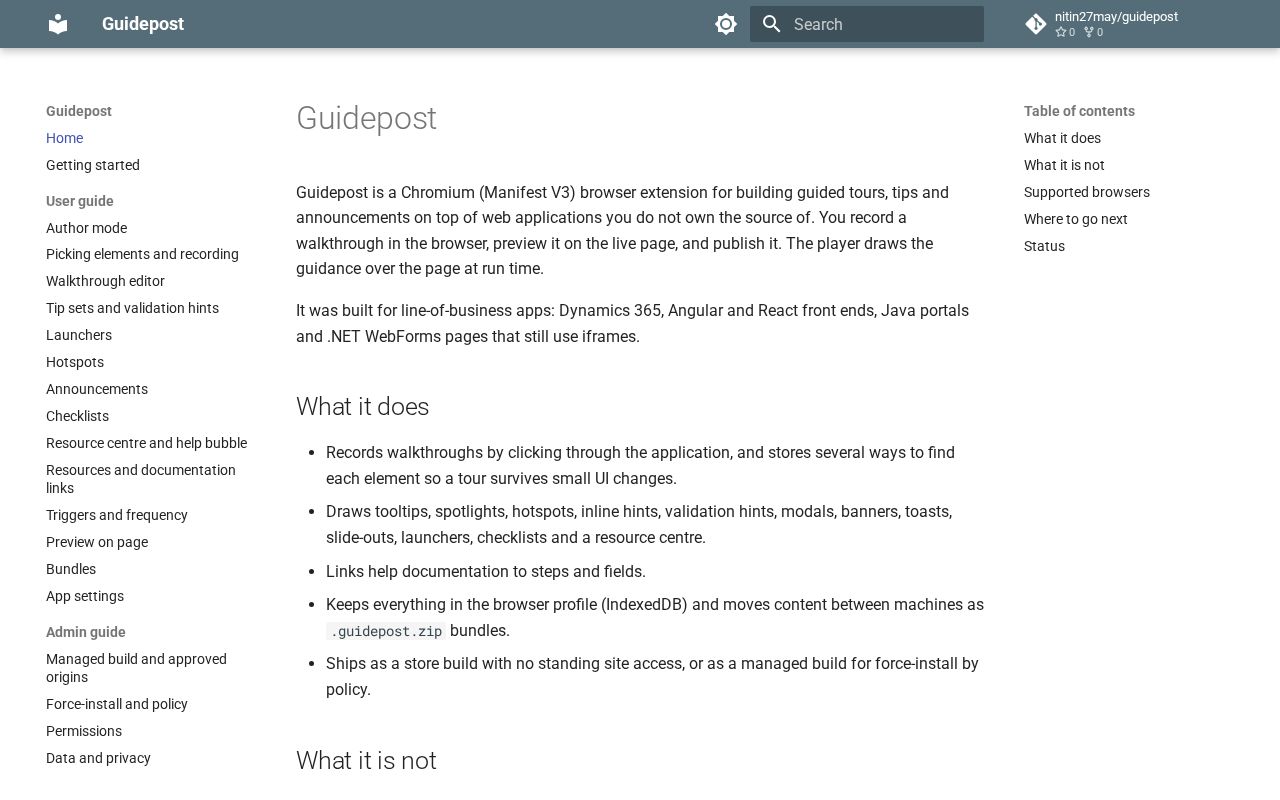Select Picking elements and recording page
This screenshot has height=800, width=1280.
pyautogui.click(x=142, y=254)
